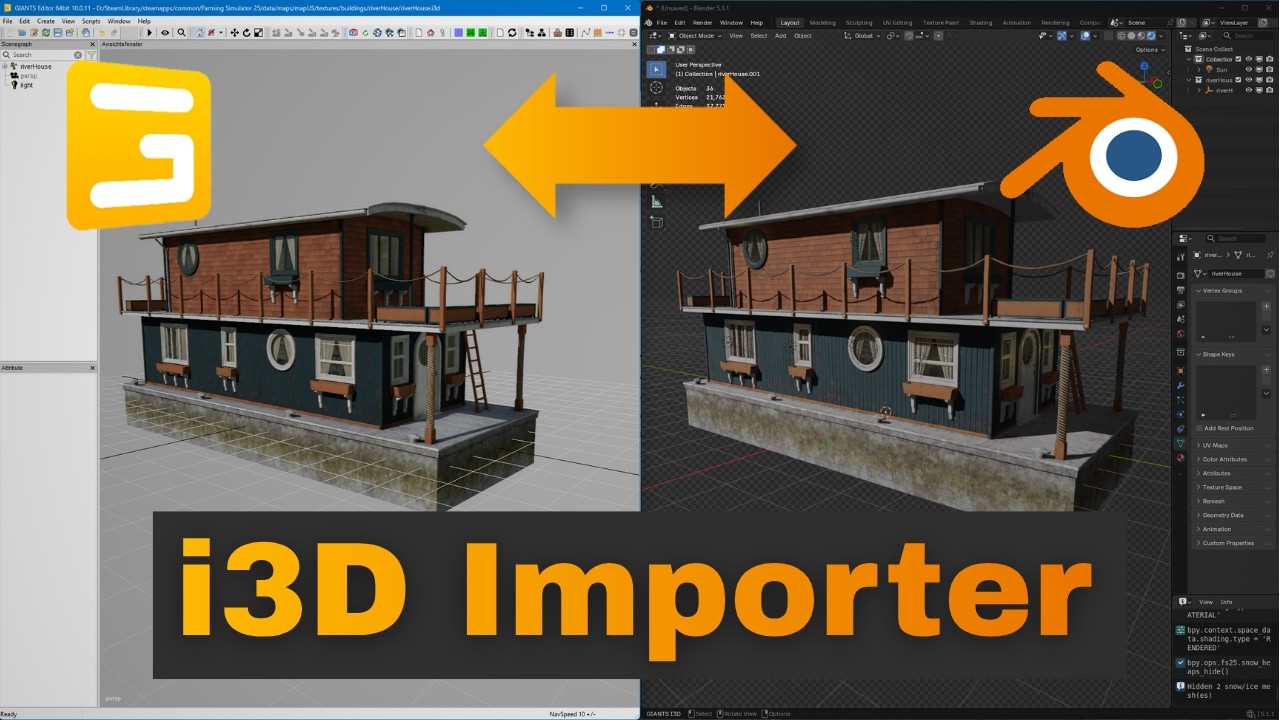Viewport: 1280px width, 720px height.
Task: Click the filter icon beside Scenegraph search
Action: pyautogui.click(x=91, y=55)
